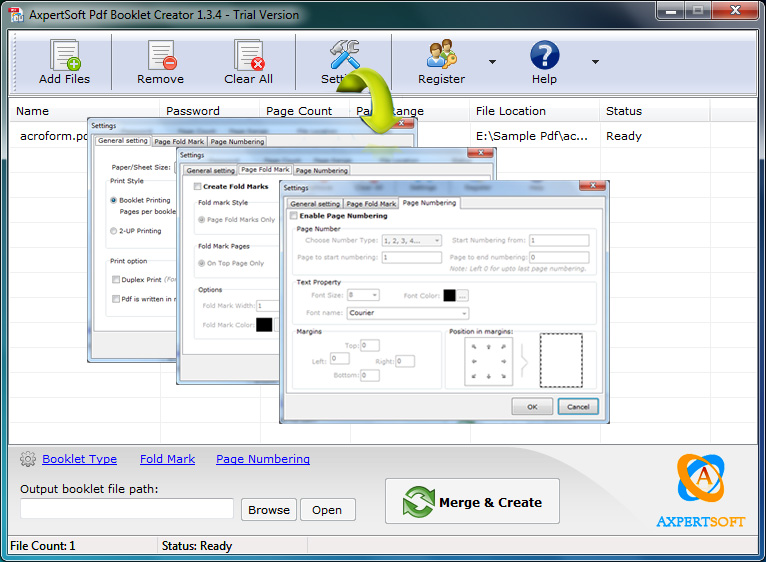Click the Status column header

tap(655, 111)
